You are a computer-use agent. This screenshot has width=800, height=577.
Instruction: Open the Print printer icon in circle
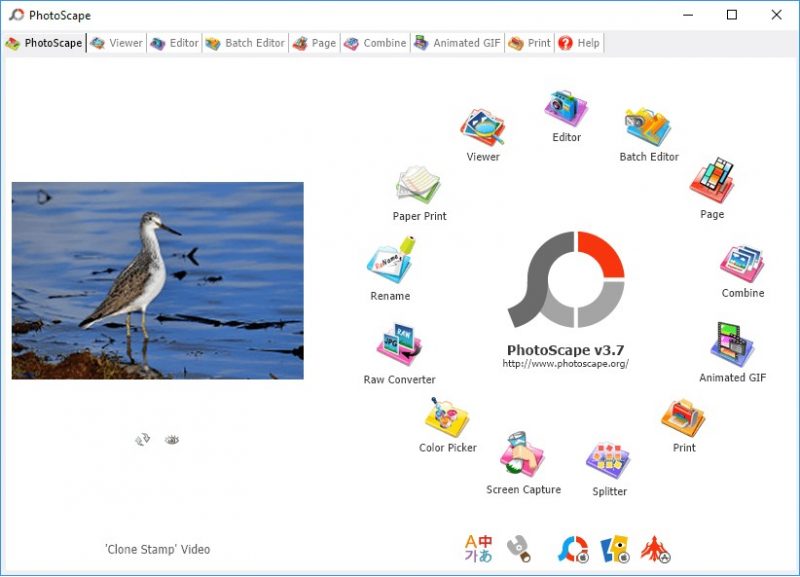click(683, 418)
